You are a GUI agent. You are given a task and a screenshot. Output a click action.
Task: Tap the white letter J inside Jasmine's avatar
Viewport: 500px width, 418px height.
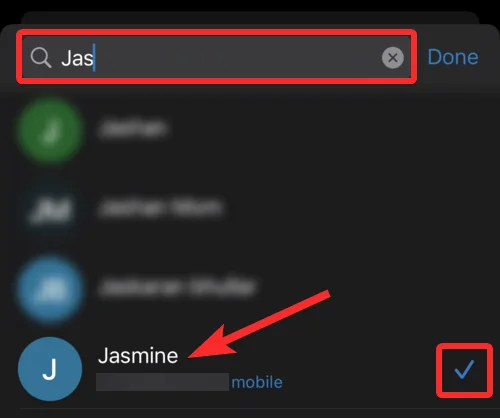[x=50, y=370]
